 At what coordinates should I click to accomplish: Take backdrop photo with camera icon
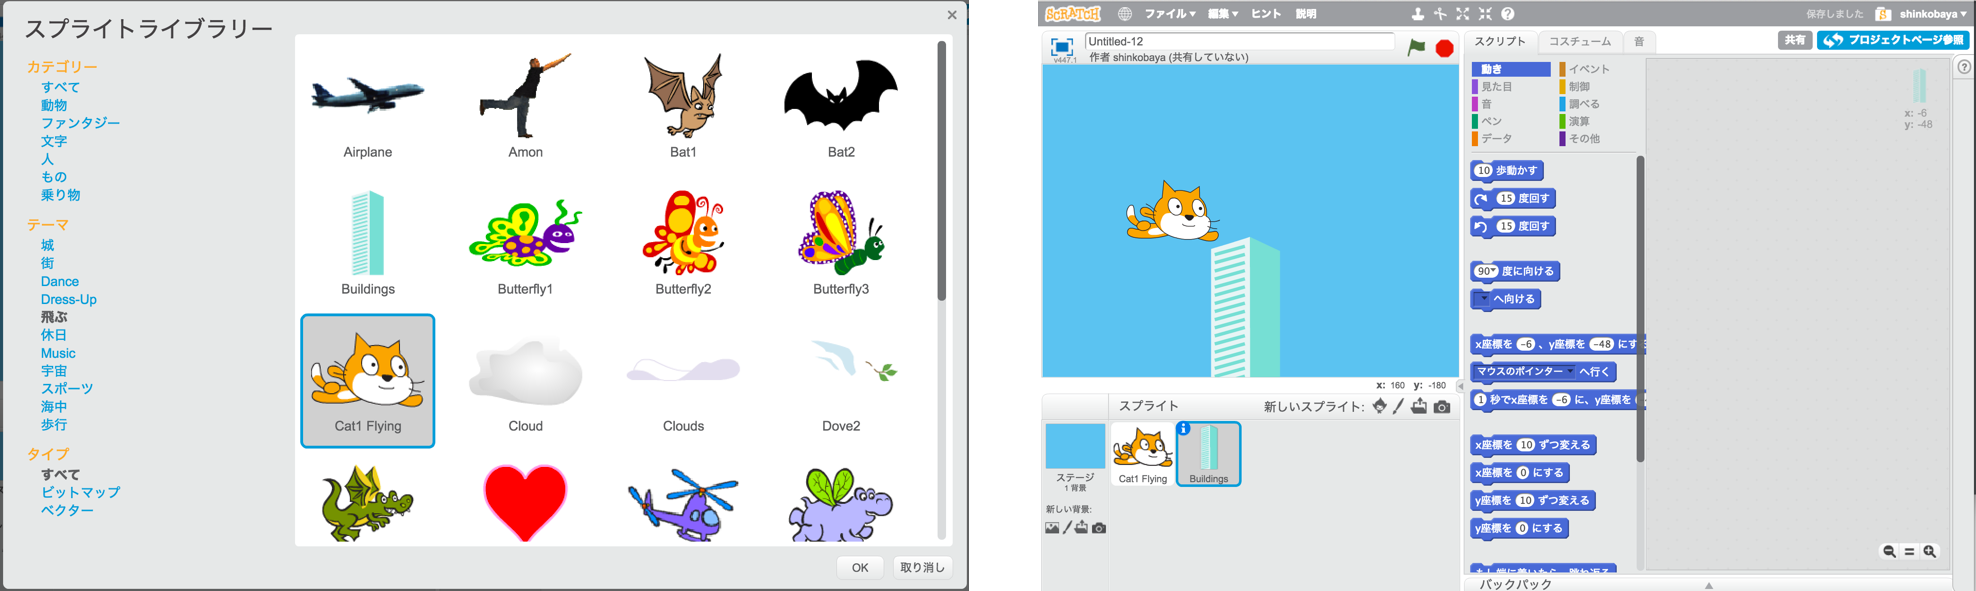(x=1099, y=528)
